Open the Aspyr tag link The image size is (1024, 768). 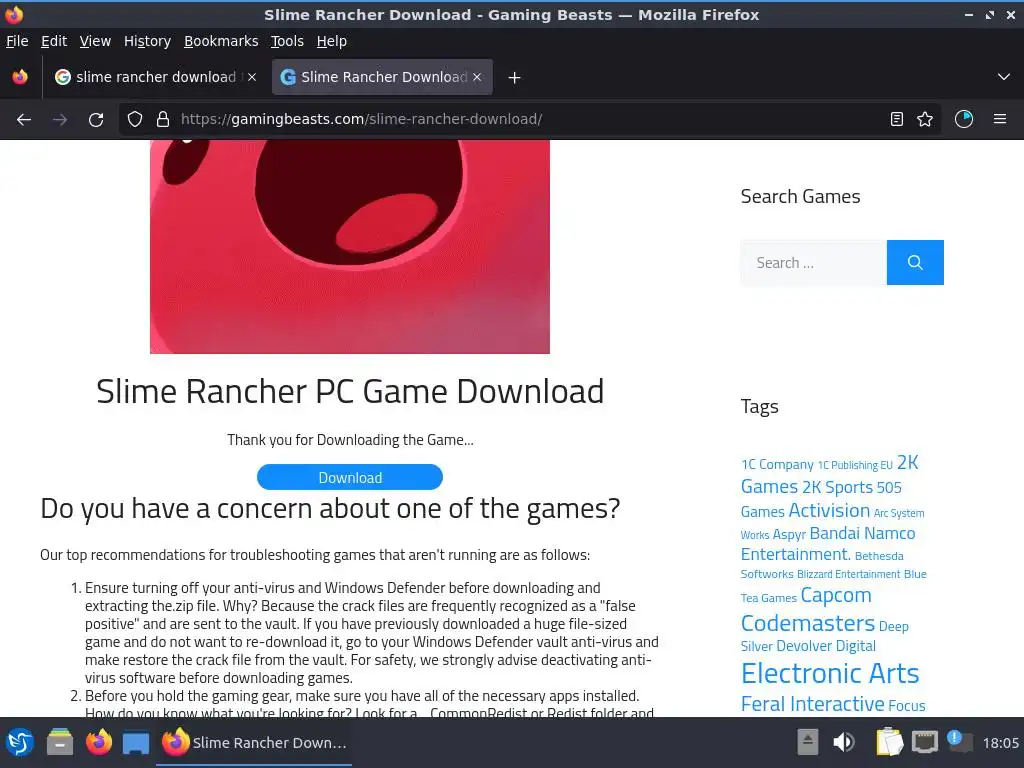789,534
